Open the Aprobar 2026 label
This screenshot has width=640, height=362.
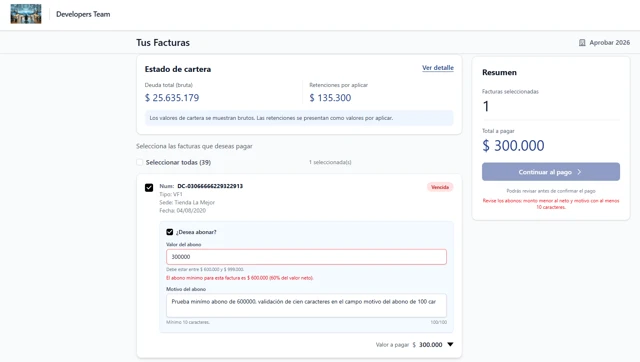(609, 42)
